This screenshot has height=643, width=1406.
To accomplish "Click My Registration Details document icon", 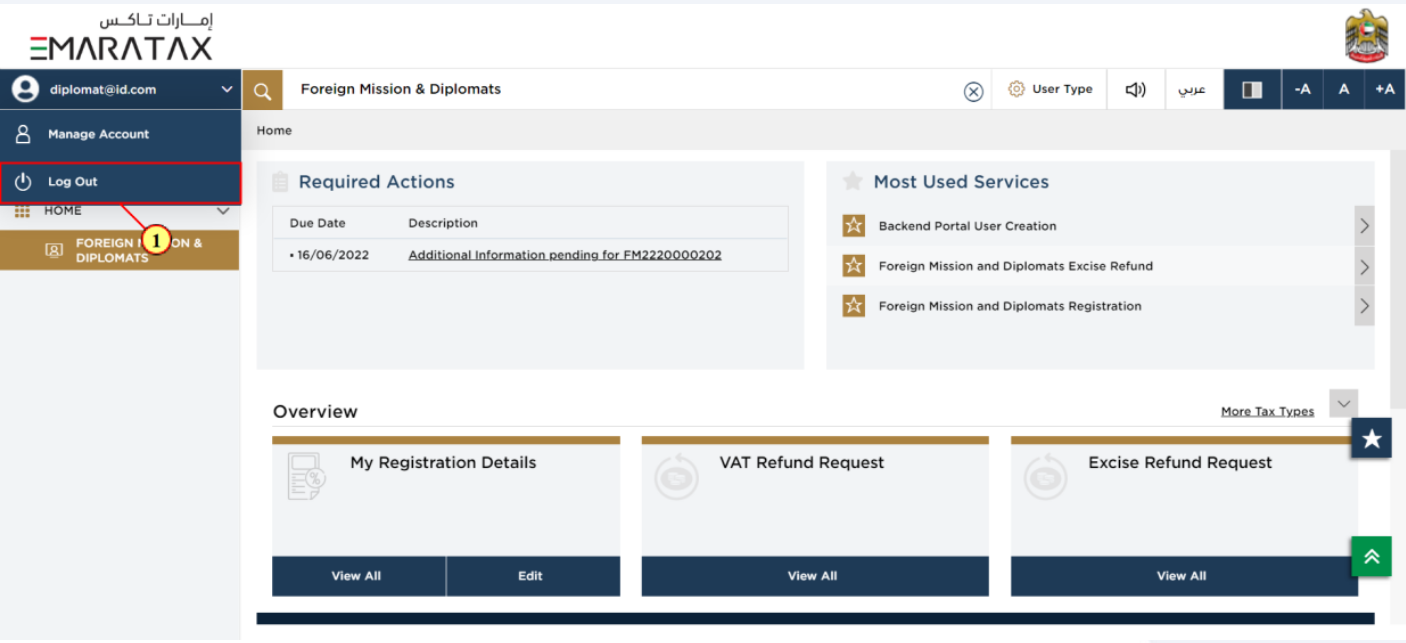I will [305, 477].
